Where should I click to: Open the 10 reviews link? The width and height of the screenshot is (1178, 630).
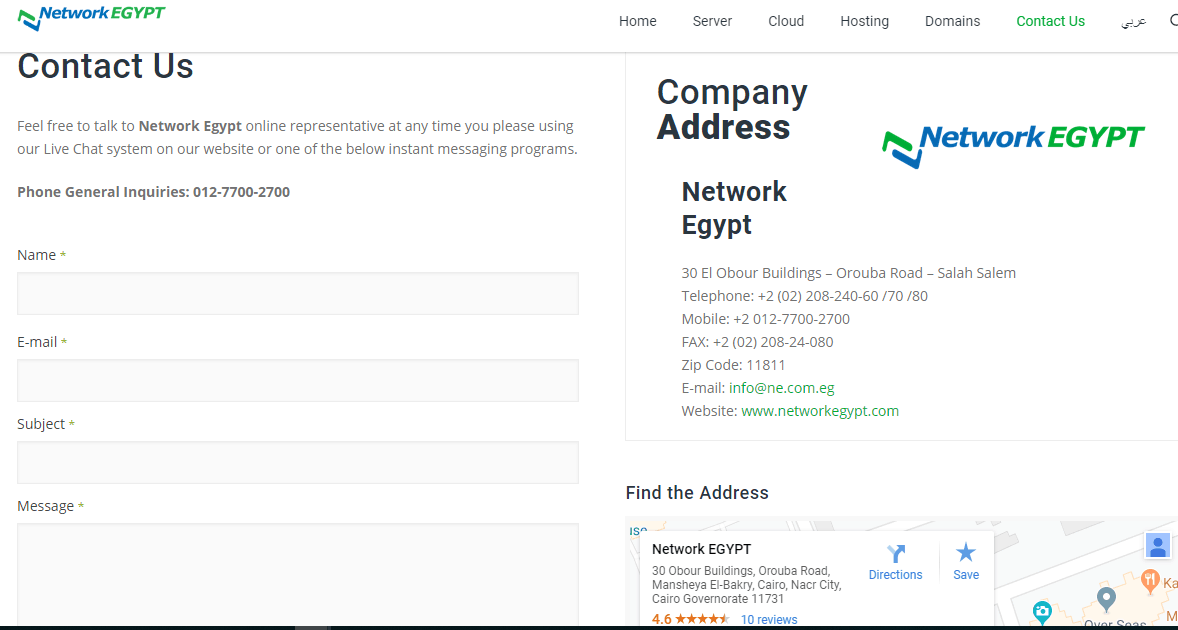point(769,619)
